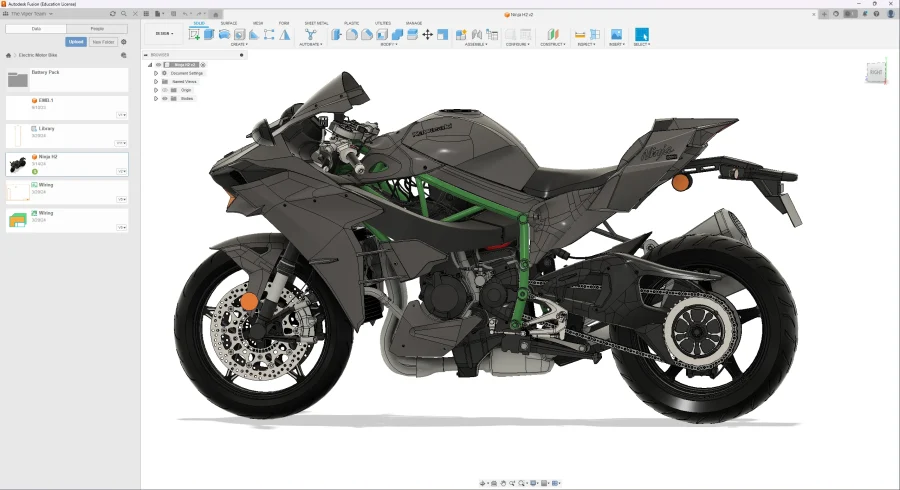Viewport: 900px width, 490px height.
Task: Toggle the data panel grid icon
Action: click(x=146, y=14)
